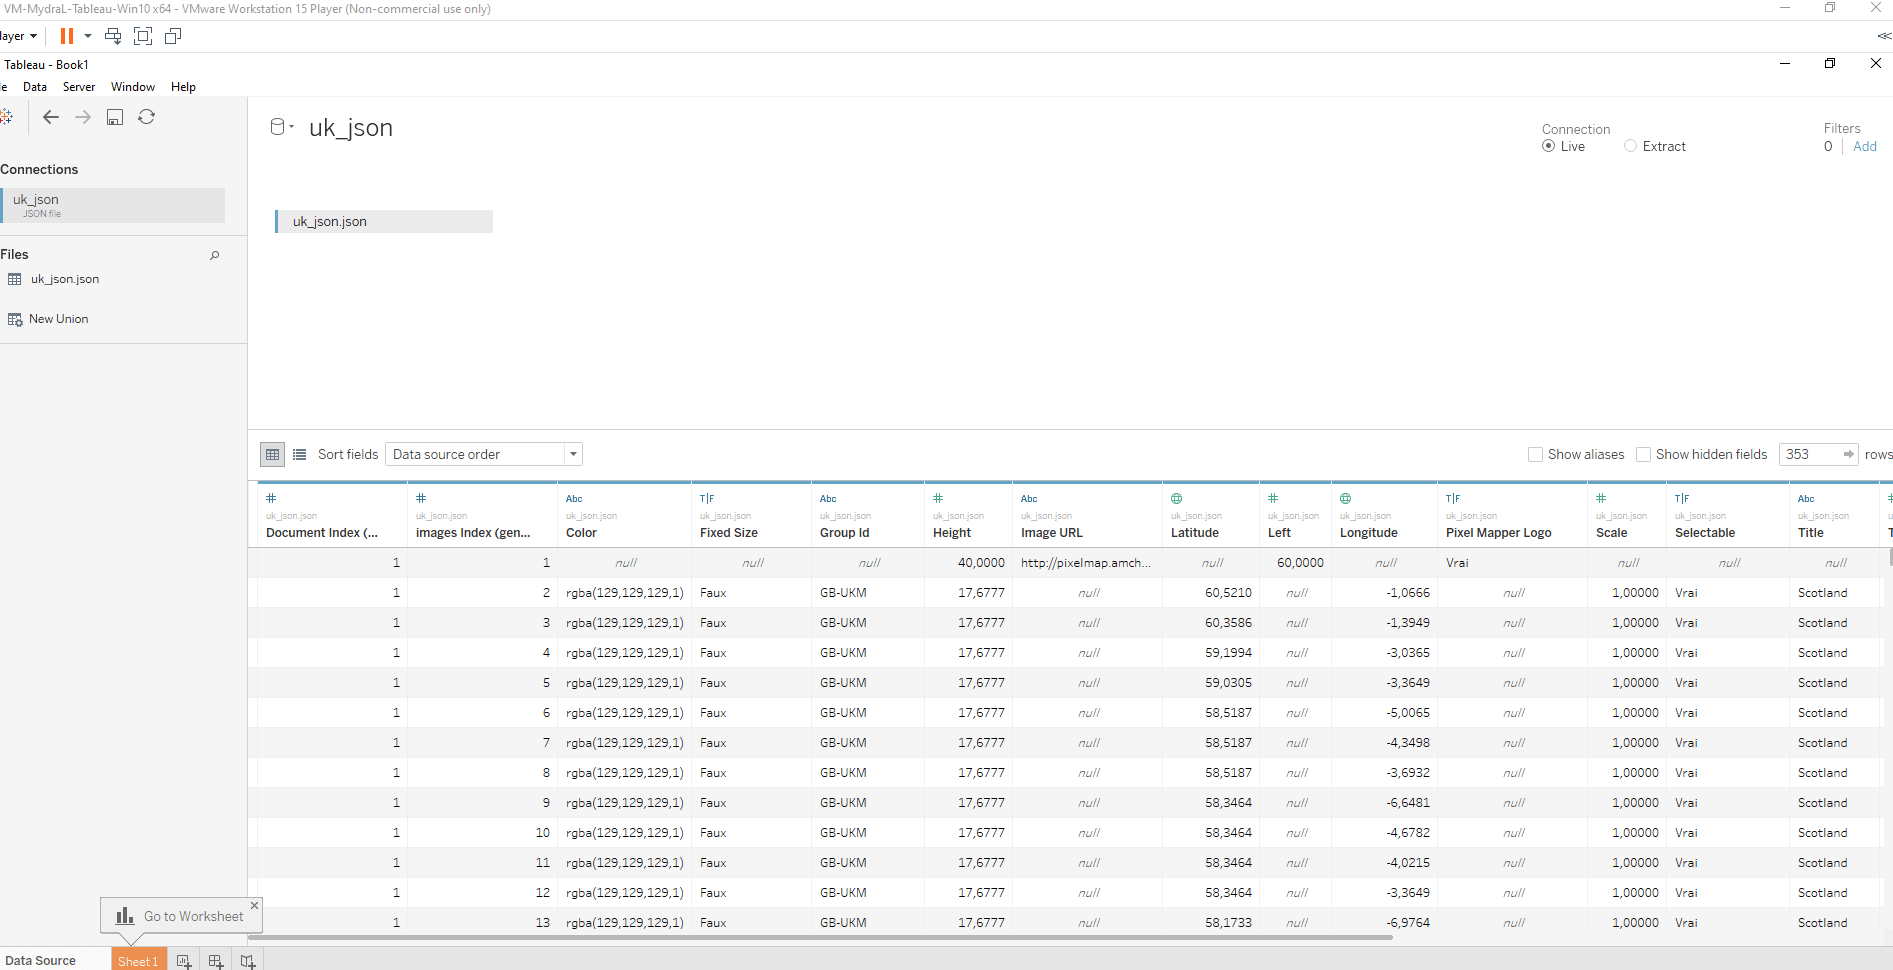Click the save icon in toolbar

point(115,117)
